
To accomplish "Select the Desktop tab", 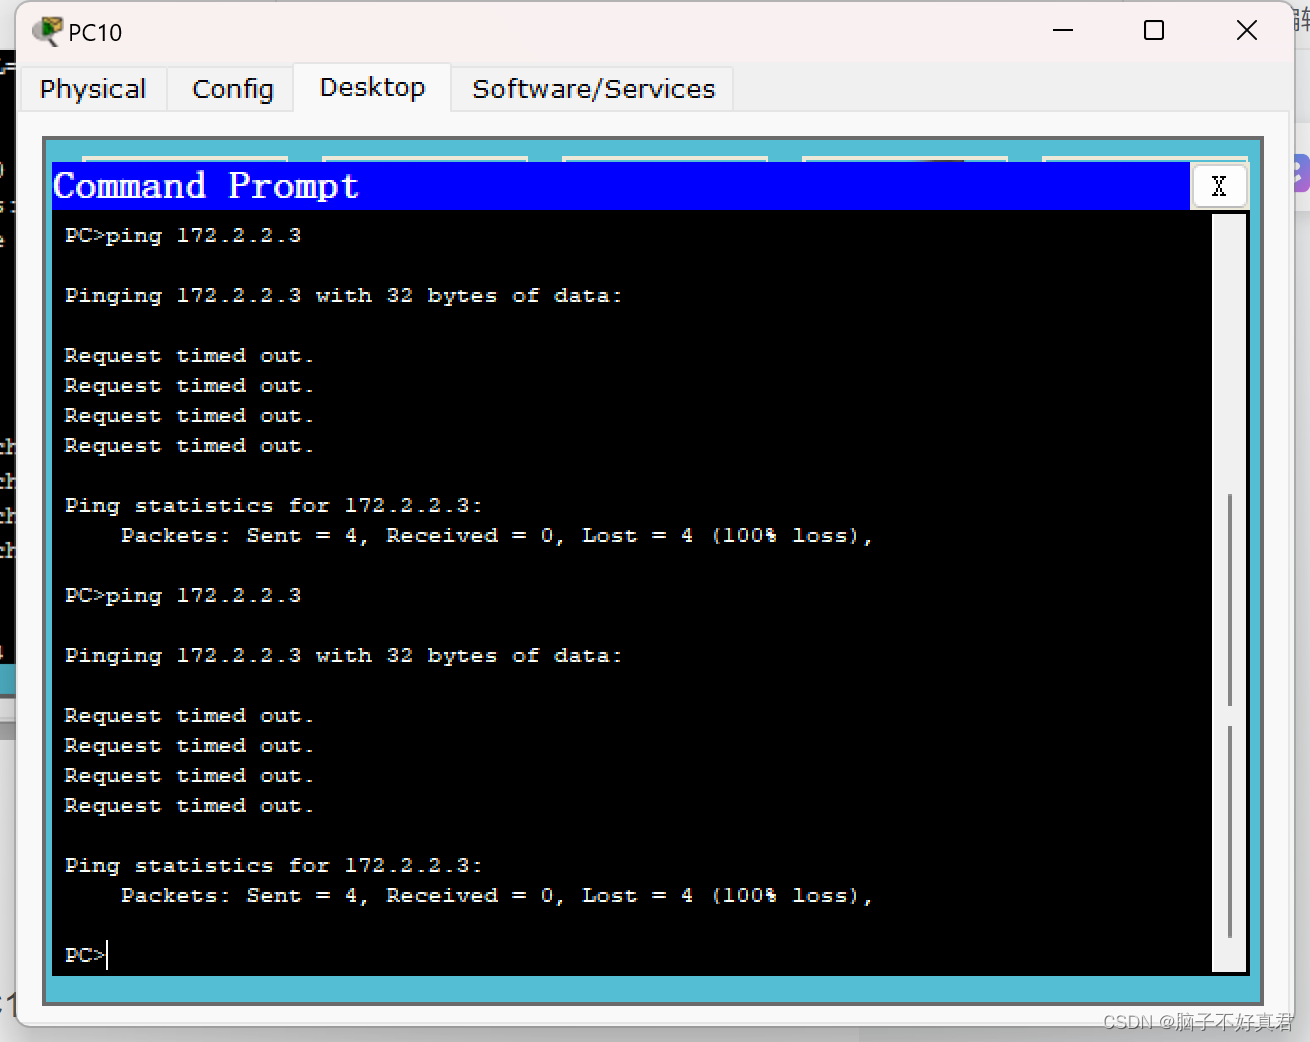I will click(x=372, y=88).
